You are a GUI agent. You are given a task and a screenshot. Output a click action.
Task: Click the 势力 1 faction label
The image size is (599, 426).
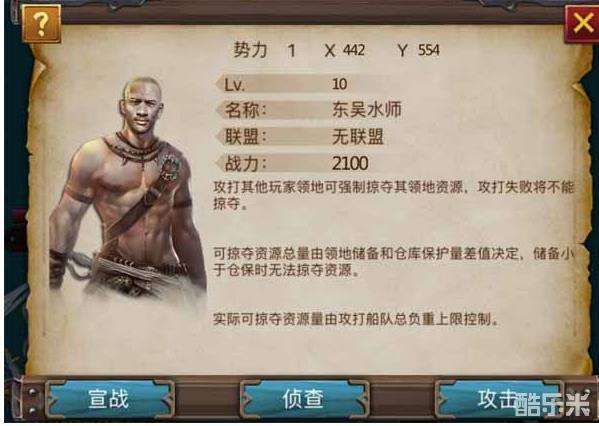264,50
